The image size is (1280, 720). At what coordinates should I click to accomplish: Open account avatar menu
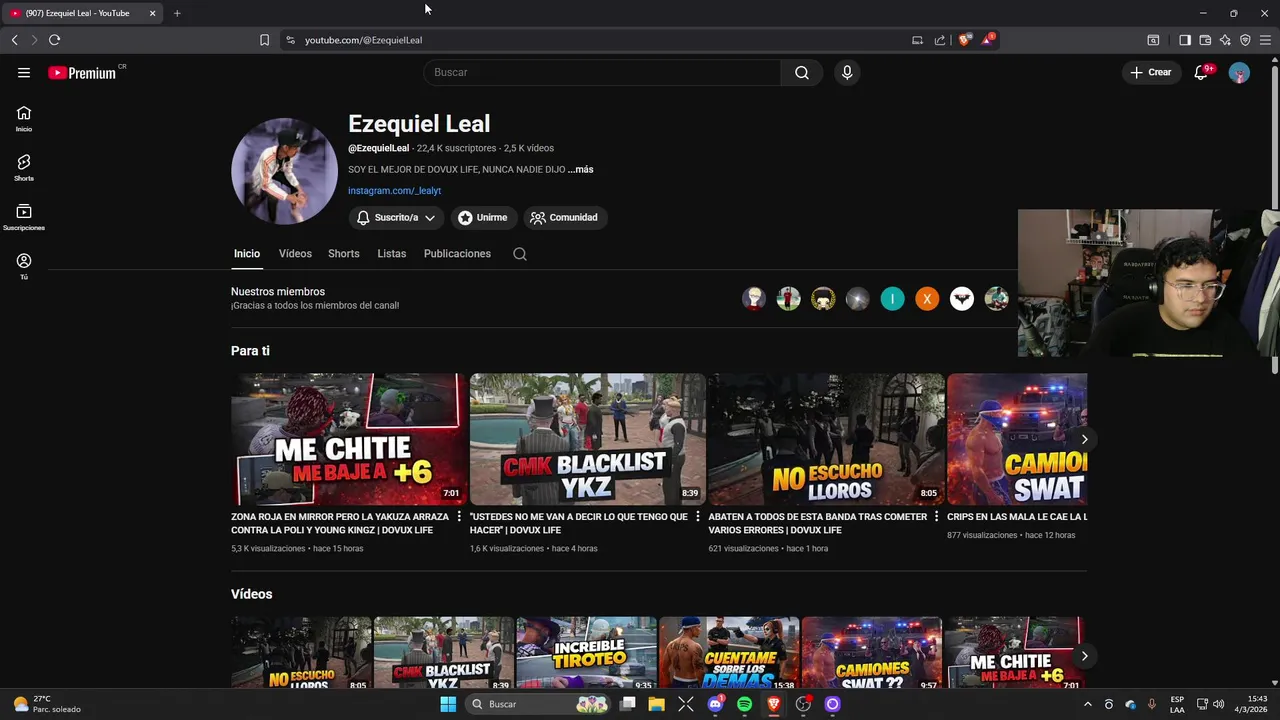(x=1239, y=72)
